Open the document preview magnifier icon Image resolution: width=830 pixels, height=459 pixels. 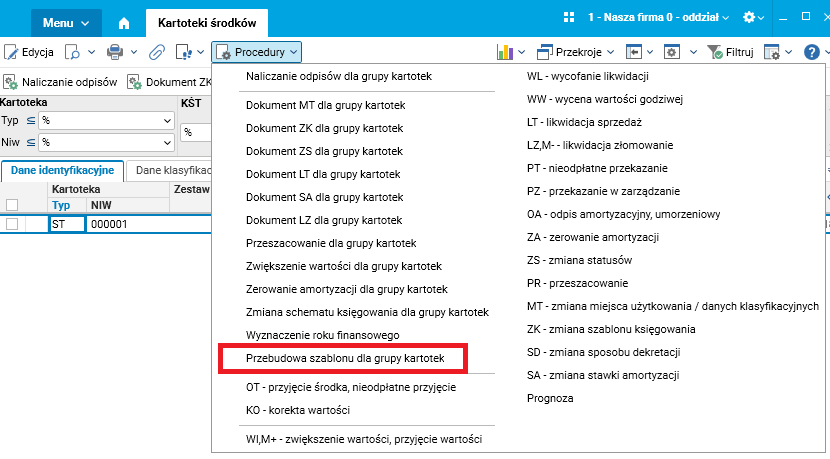click(72, 52)
